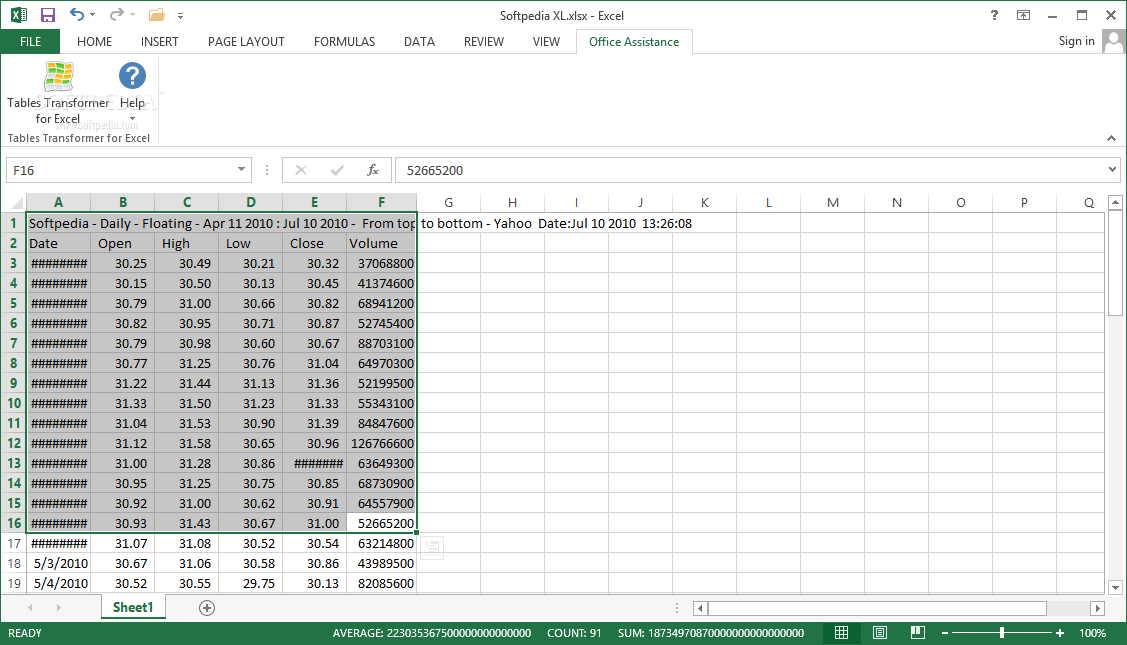1127x645 pixels.
Task: Click horizontal scrollbar right arrow
Action: (1098, 608)
